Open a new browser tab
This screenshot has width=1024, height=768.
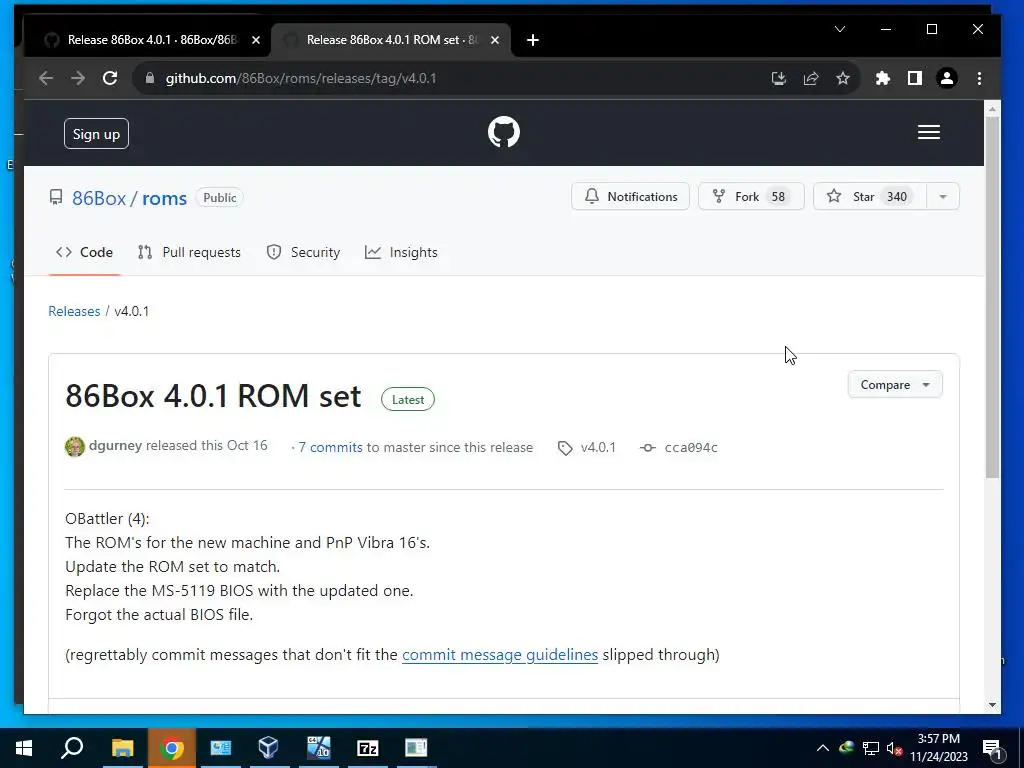coord(532,40)
